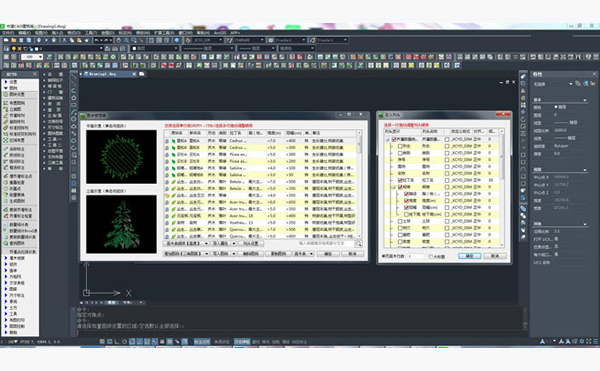Image resolution: width=600 pixels, height=371 pixels.
Task: Tick the unchecked box in second tree row
Action: (x=400, y=146)
